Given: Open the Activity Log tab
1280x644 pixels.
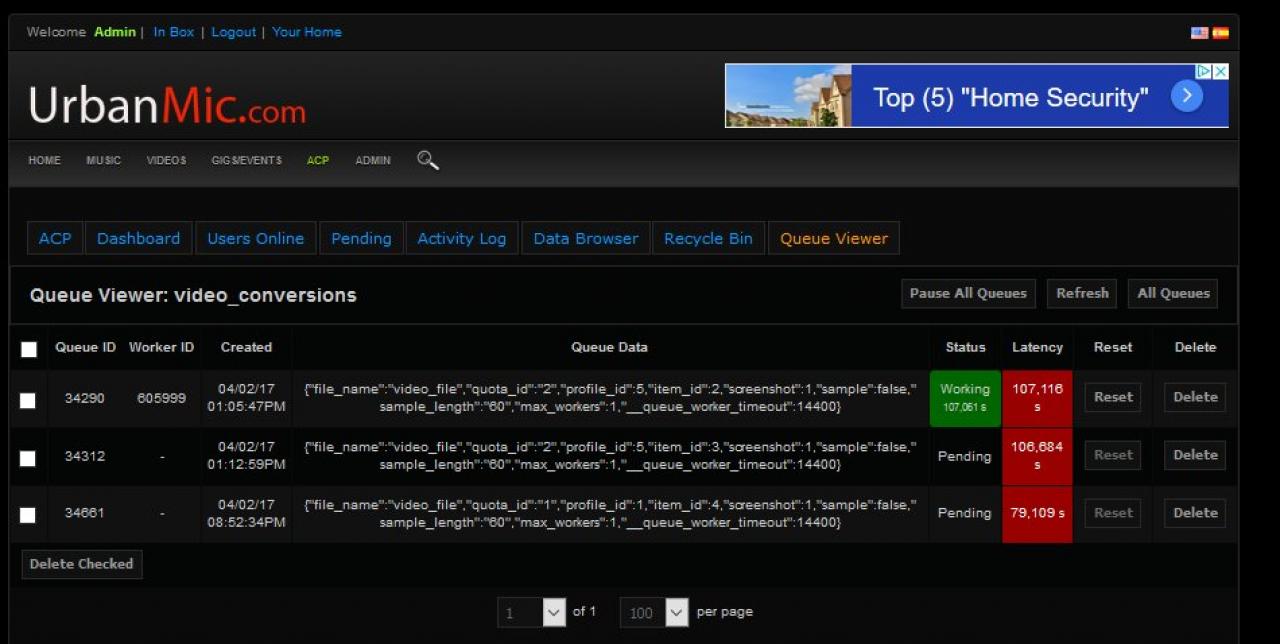Looking at the screenshot, I should pyautogui.click(x=461, y=239).
